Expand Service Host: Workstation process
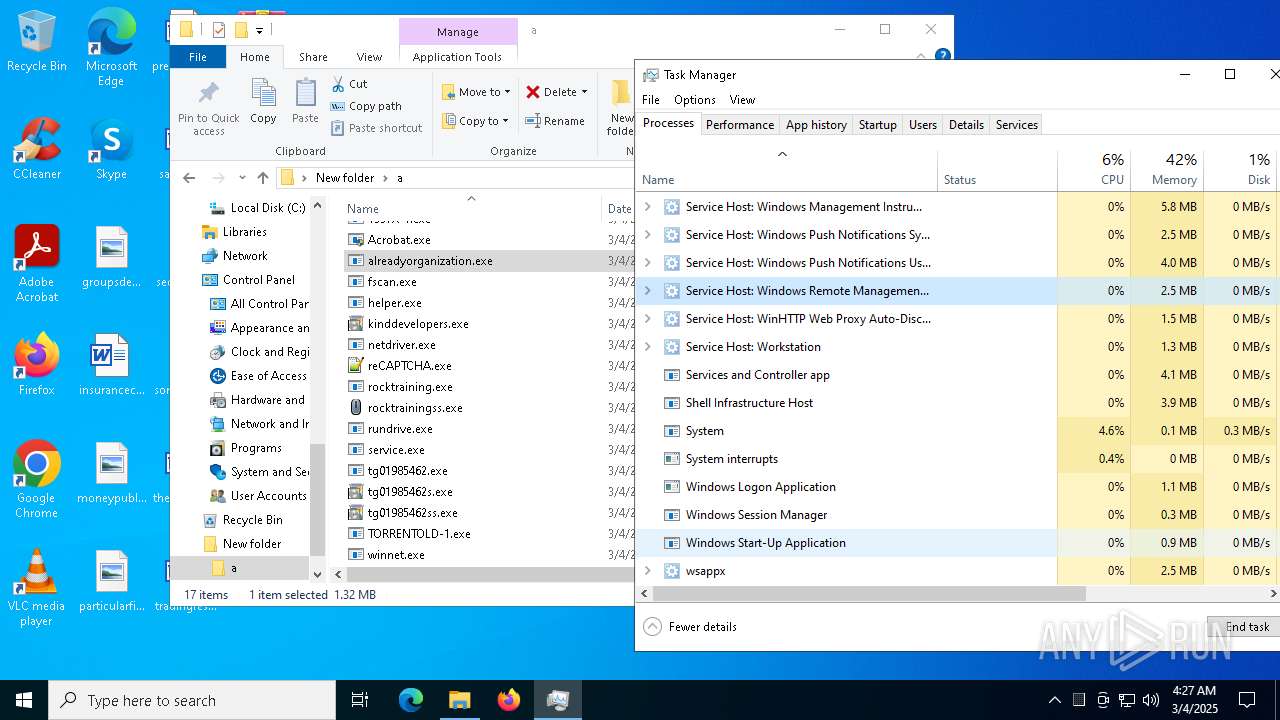The image size is (1280, 720). pyautogui.click(x=647, y=347)
